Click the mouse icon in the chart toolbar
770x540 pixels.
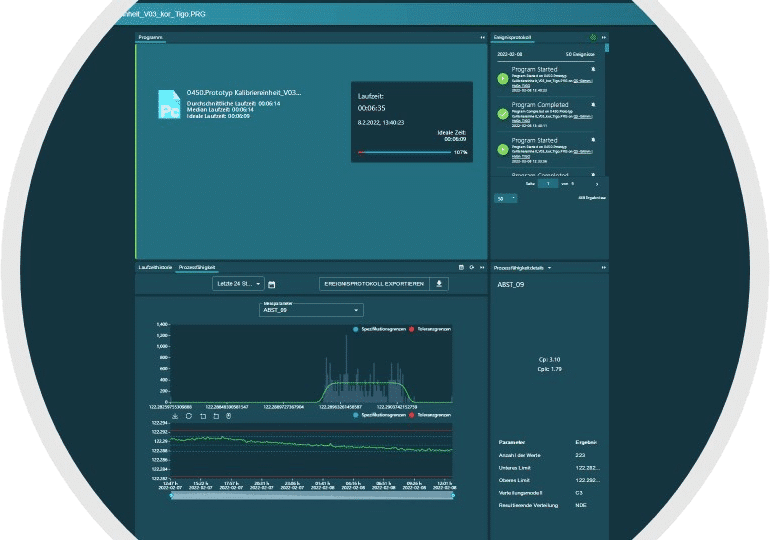pyautogui.click(x=228, y=416)
